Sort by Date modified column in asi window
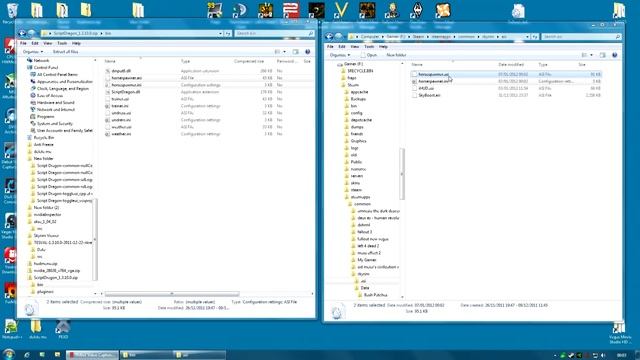Screen dimensions: 640x360 click(x=511, y=65)
